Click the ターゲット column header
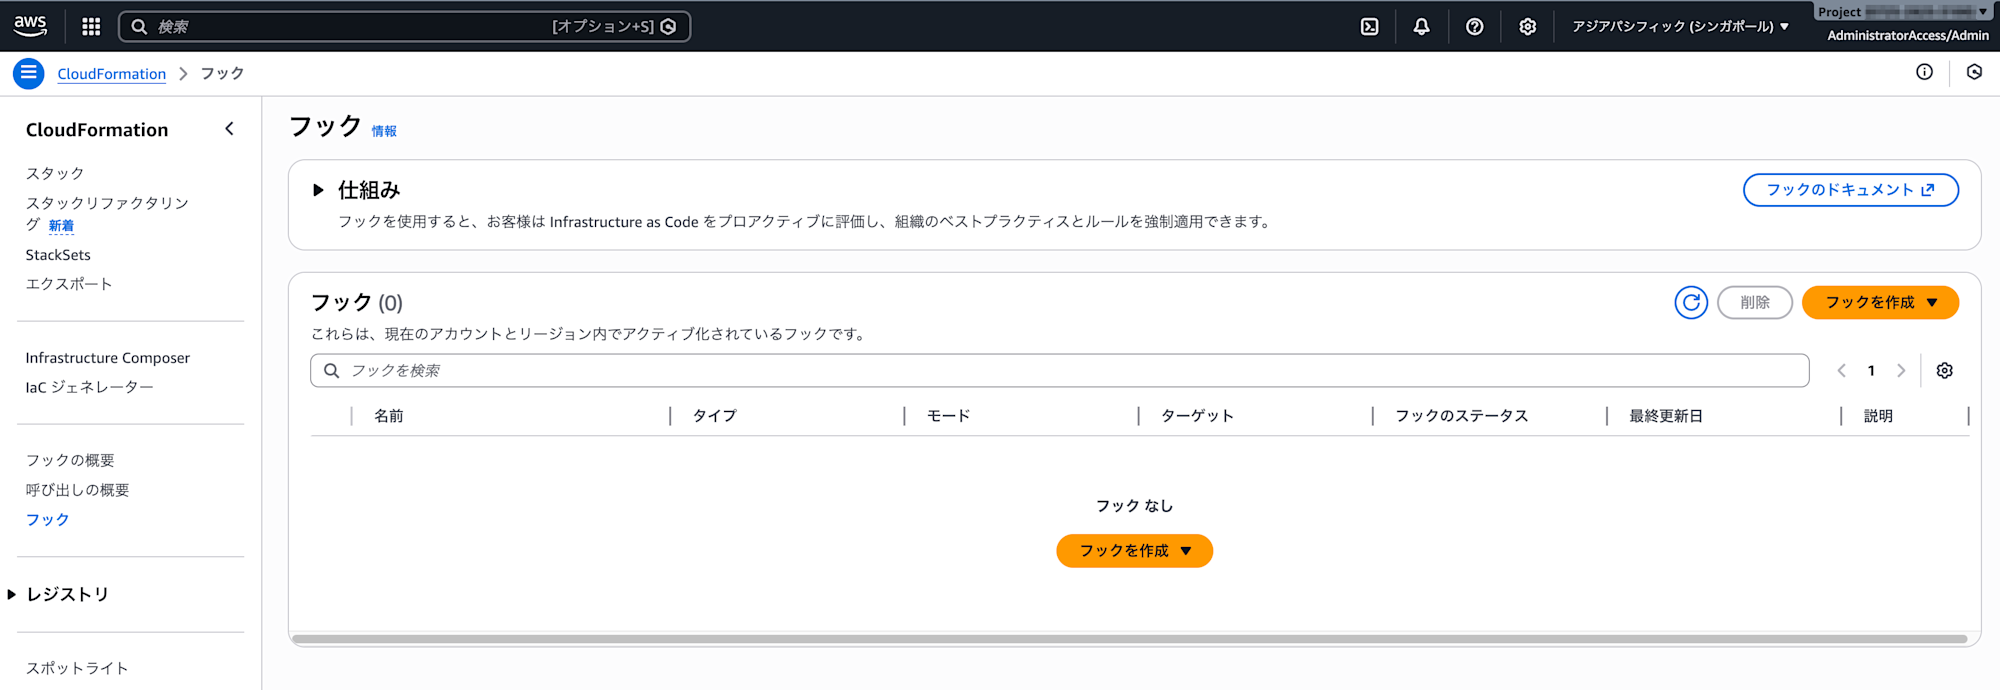The image size is (2000, 690). (1197, 416)
